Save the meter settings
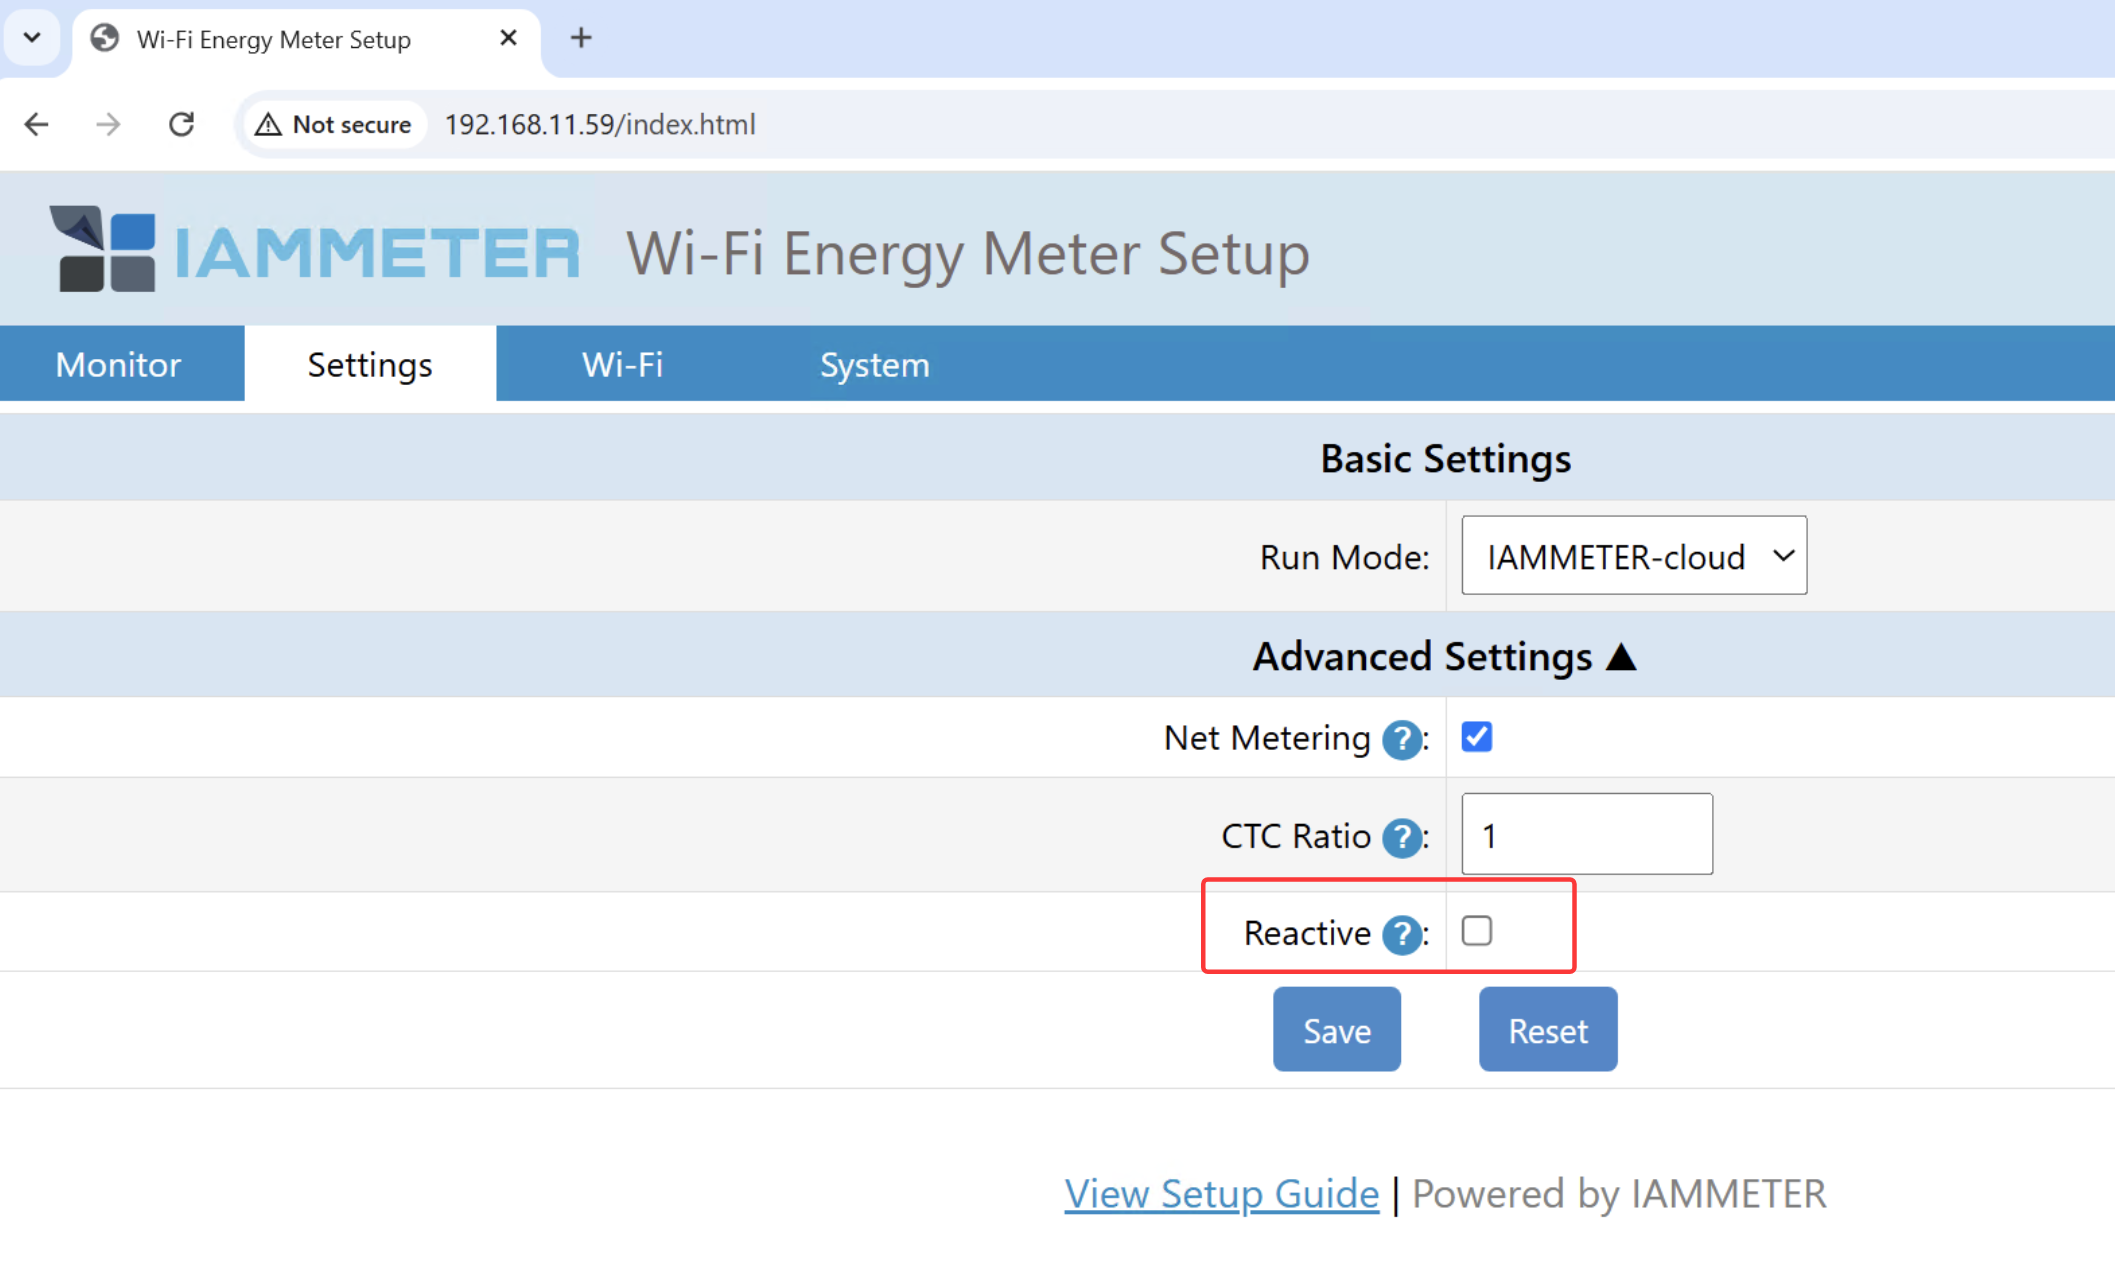The width and height of the screenshot is (2115, 1267). coord(1336,1029)
